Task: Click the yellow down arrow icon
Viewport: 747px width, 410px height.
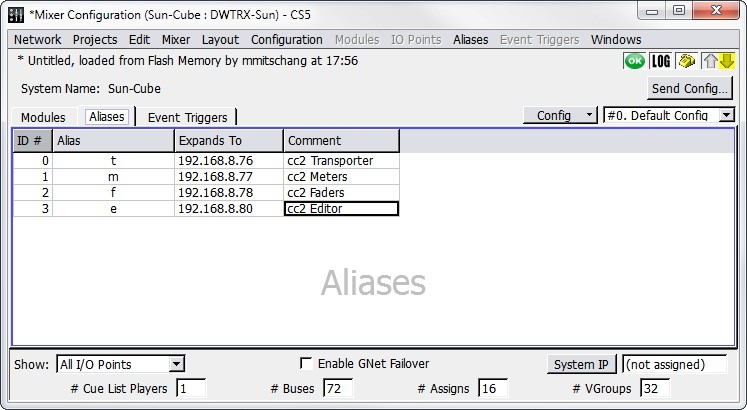Action: click(725, 61)
